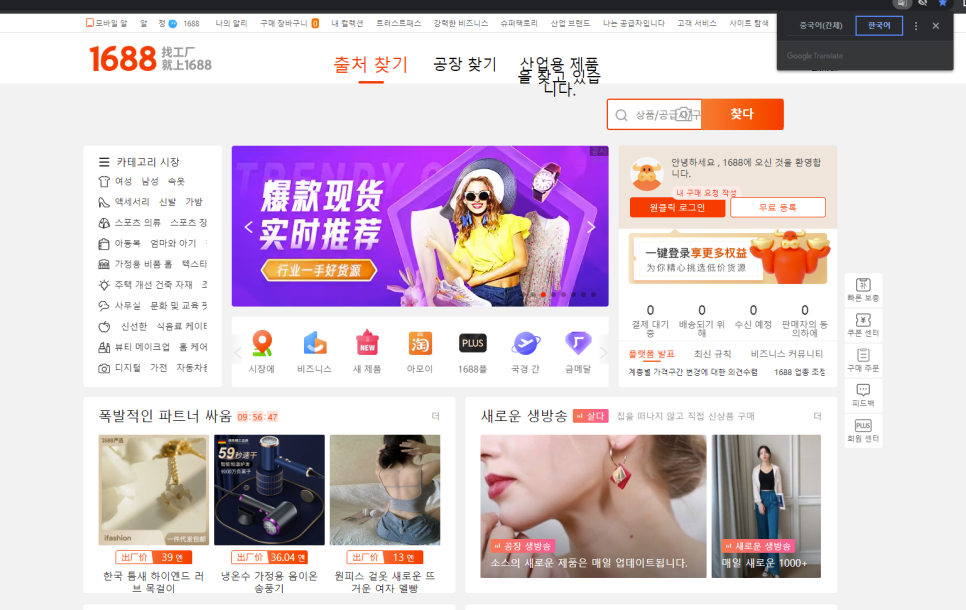Open 피드백 sidebar icon
Image resolution: width=966 pixels, height=610 pixels.
863,395
